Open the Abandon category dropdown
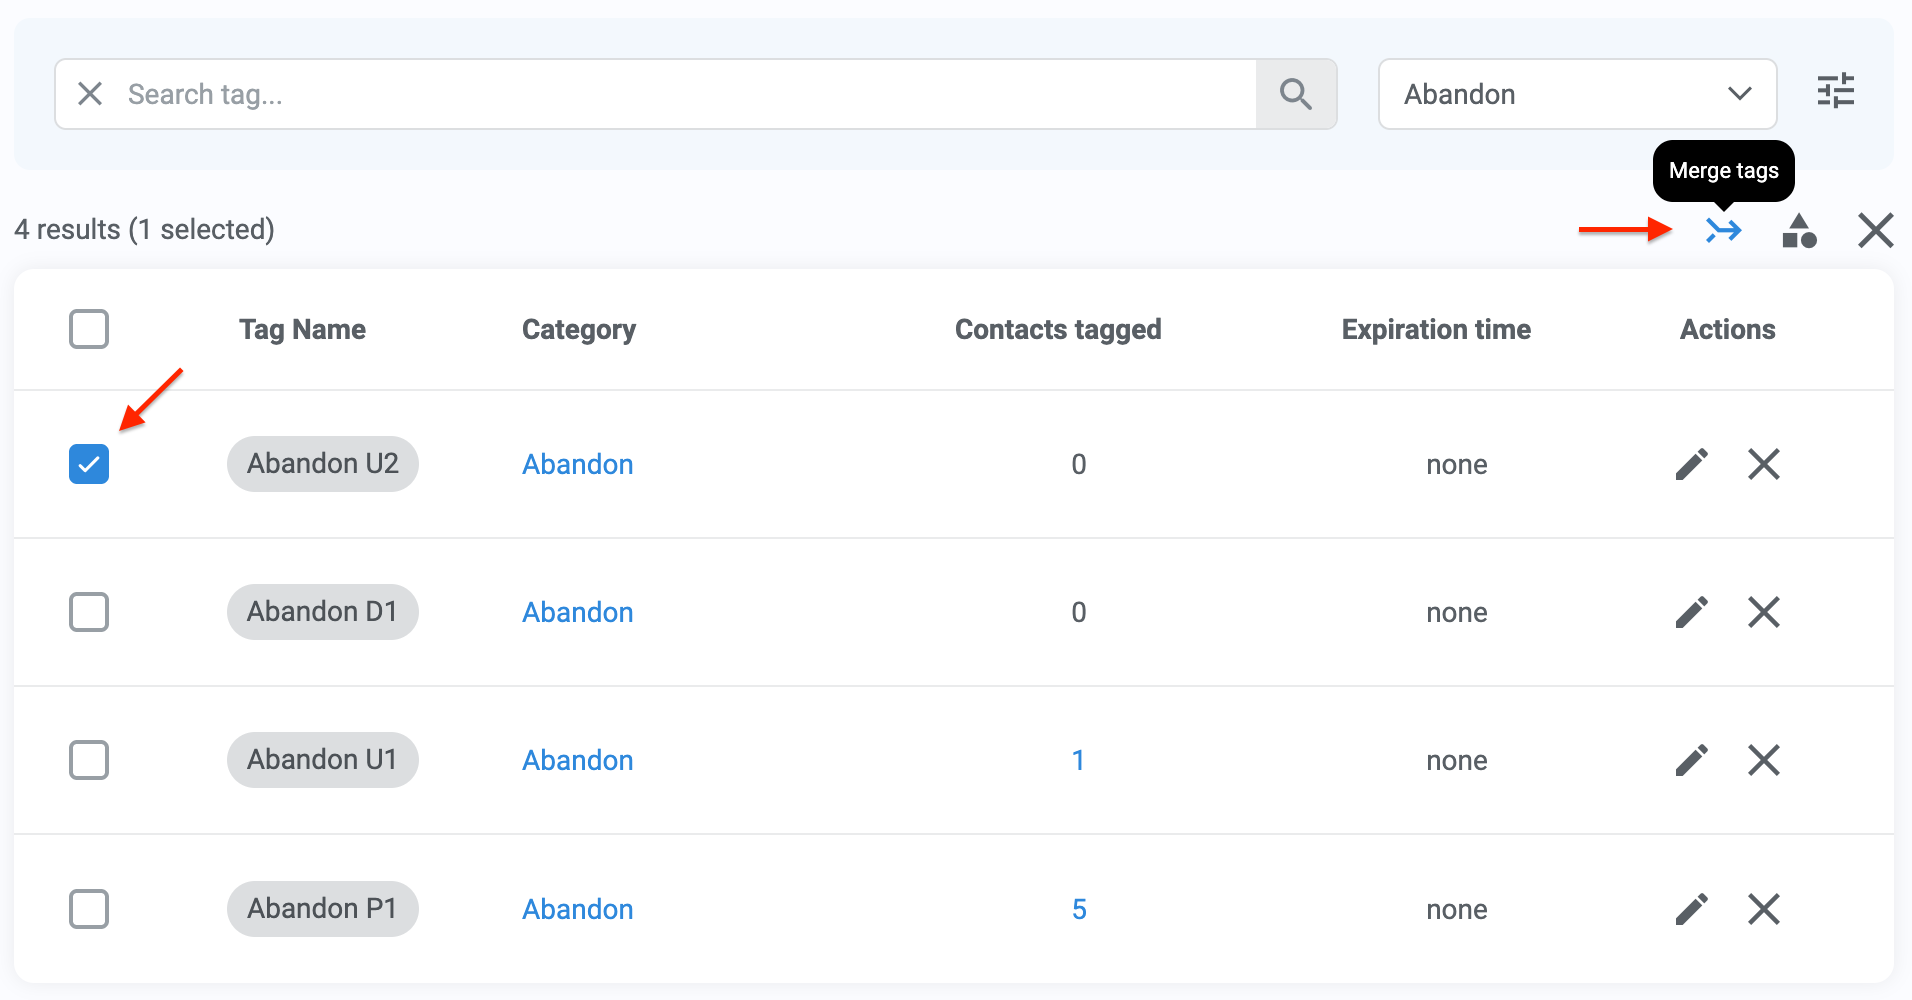 1577,94
